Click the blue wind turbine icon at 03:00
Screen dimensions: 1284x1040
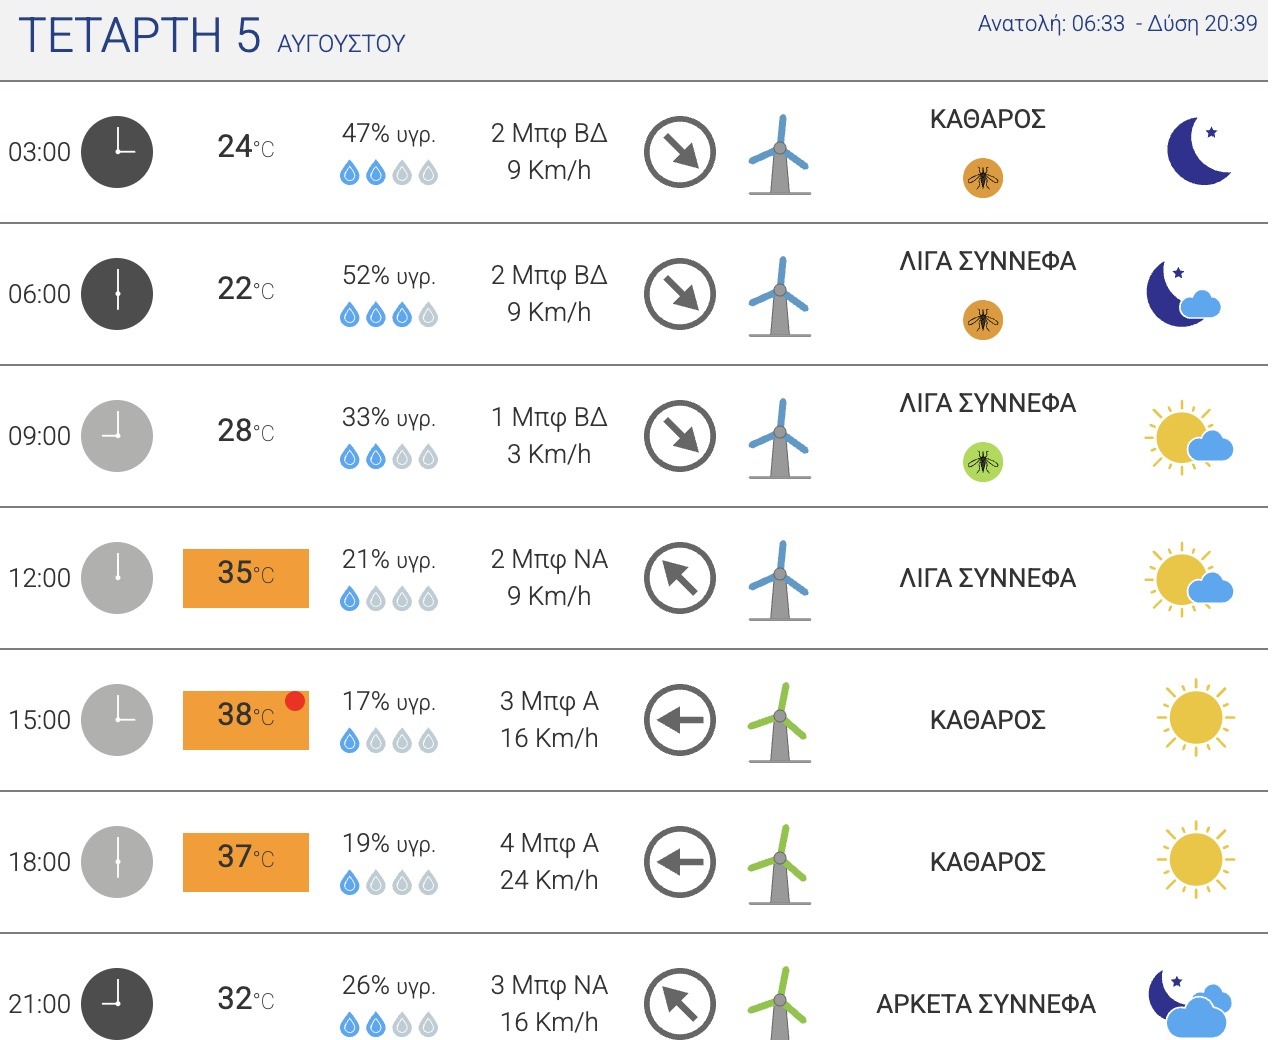point(779,154)
